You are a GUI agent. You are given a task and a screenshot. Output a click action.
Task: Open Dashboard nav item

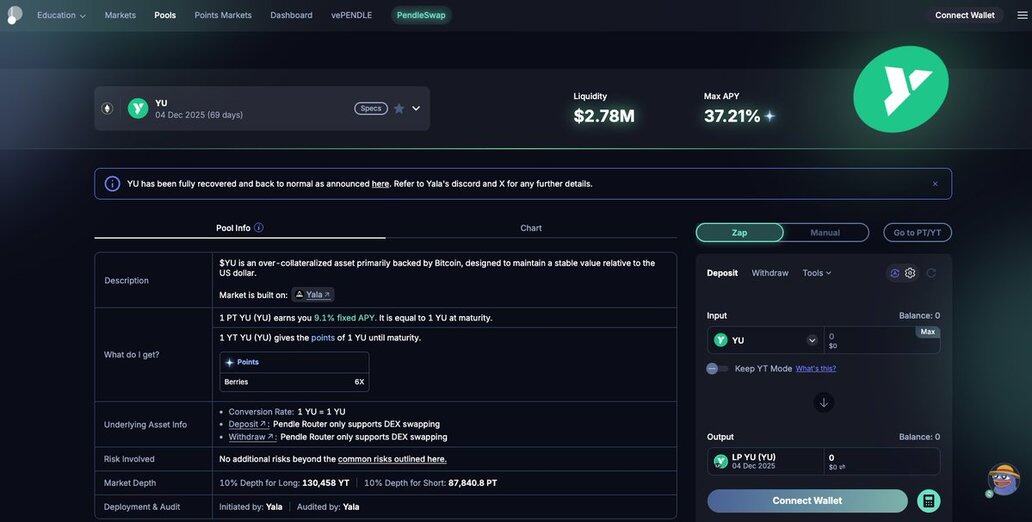click(x=291, y=15)
